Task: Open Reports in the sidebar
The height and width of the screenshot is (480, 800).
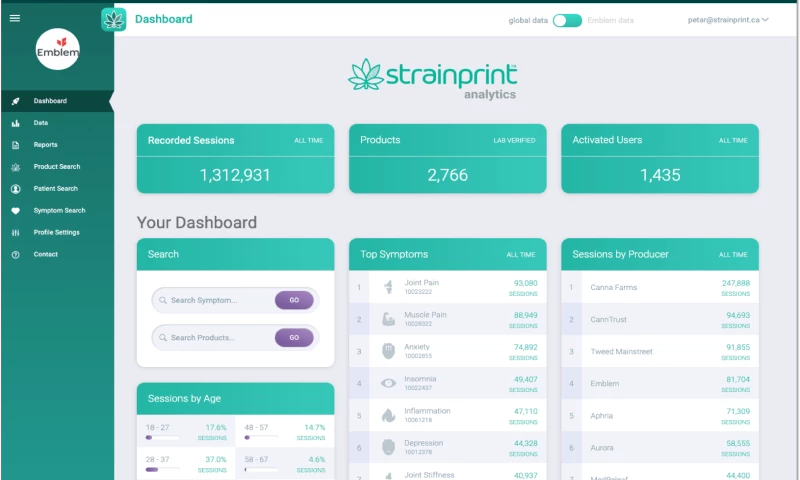Action: 57,145
